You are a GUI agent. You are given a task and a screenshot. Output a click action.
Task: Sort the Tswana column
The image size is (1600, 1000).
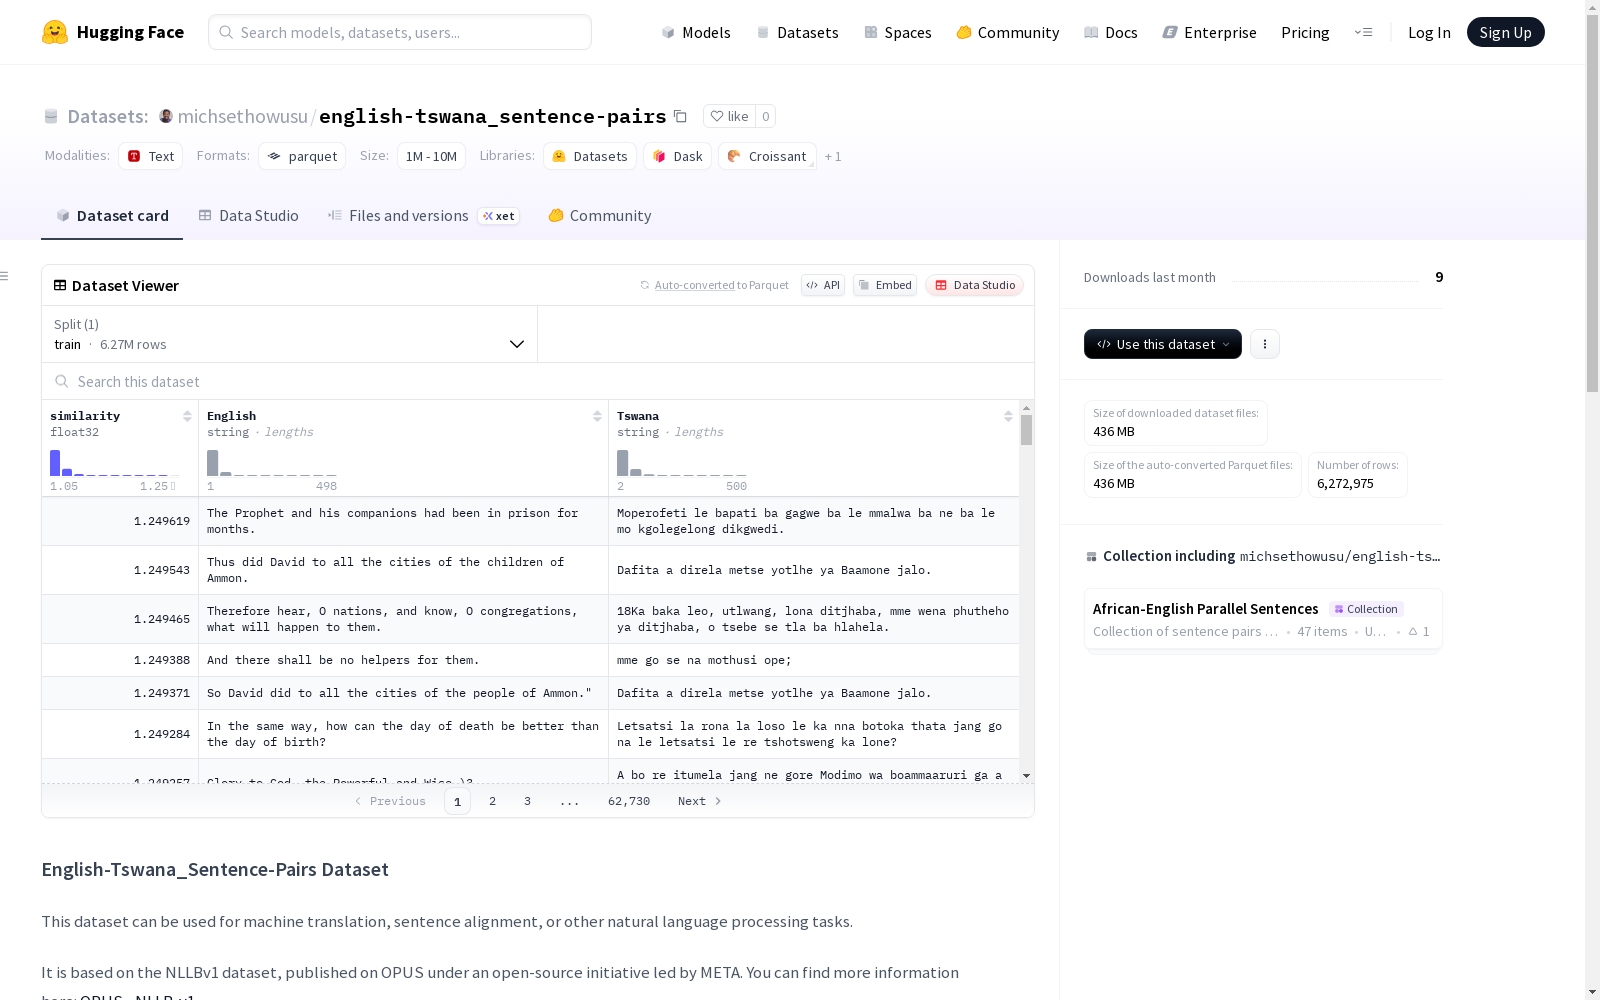1008,416
